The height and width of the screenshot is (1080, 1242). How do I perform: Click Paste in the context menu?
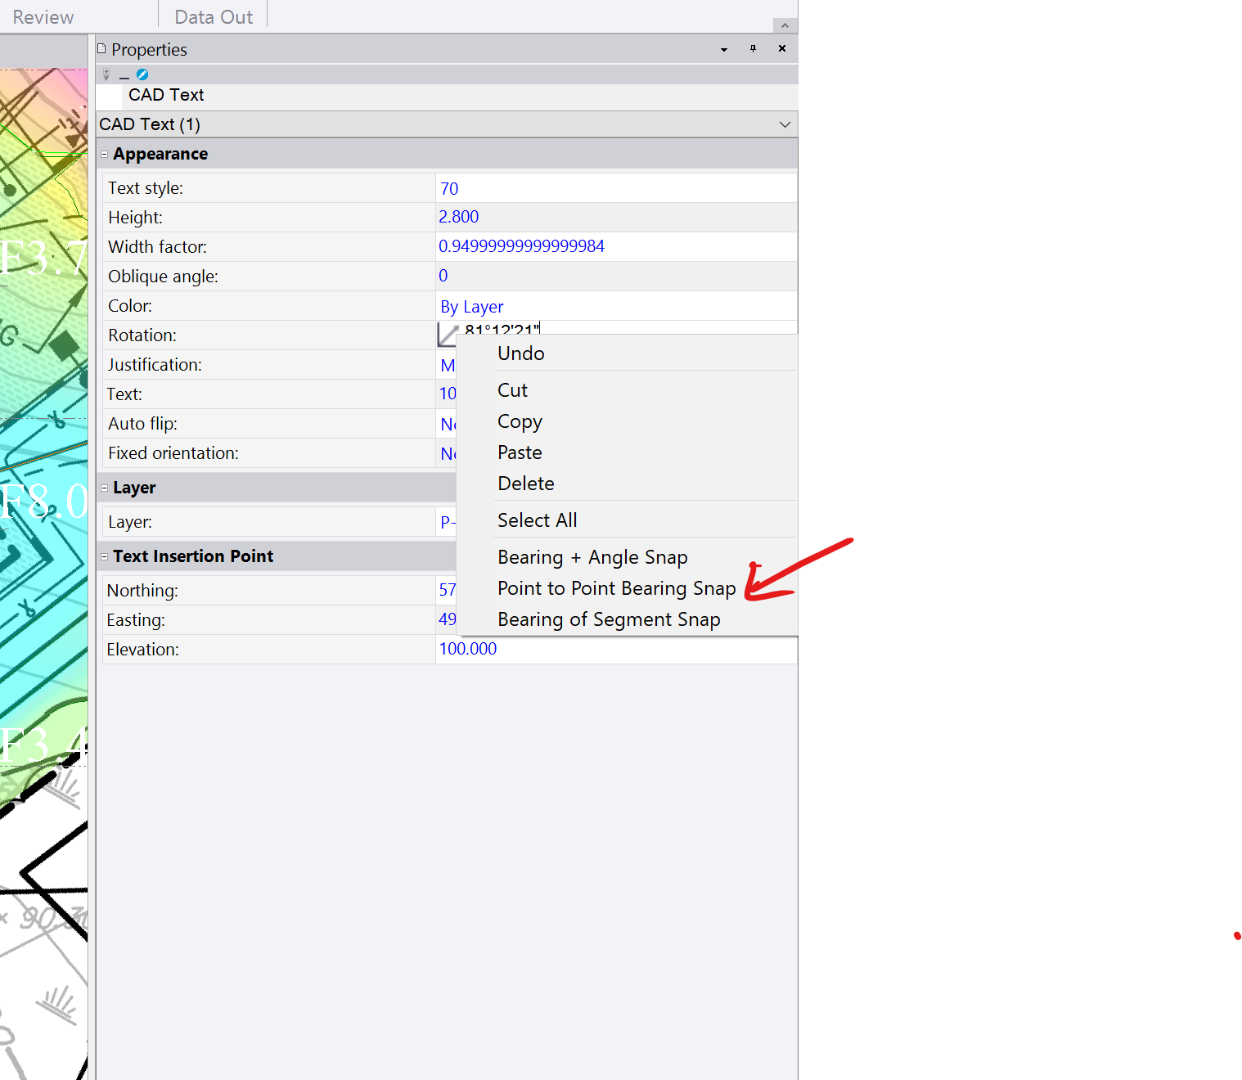[x=519, y=452]
